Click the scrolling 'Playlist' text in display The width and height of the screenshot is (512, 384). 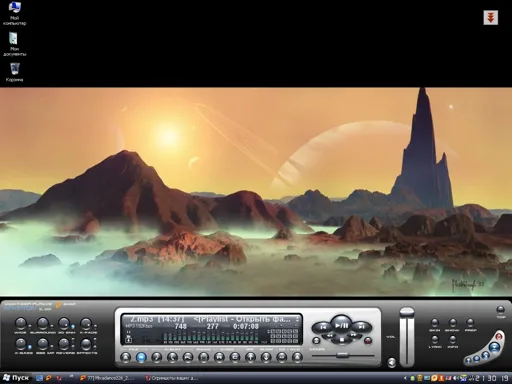point(242,319)
